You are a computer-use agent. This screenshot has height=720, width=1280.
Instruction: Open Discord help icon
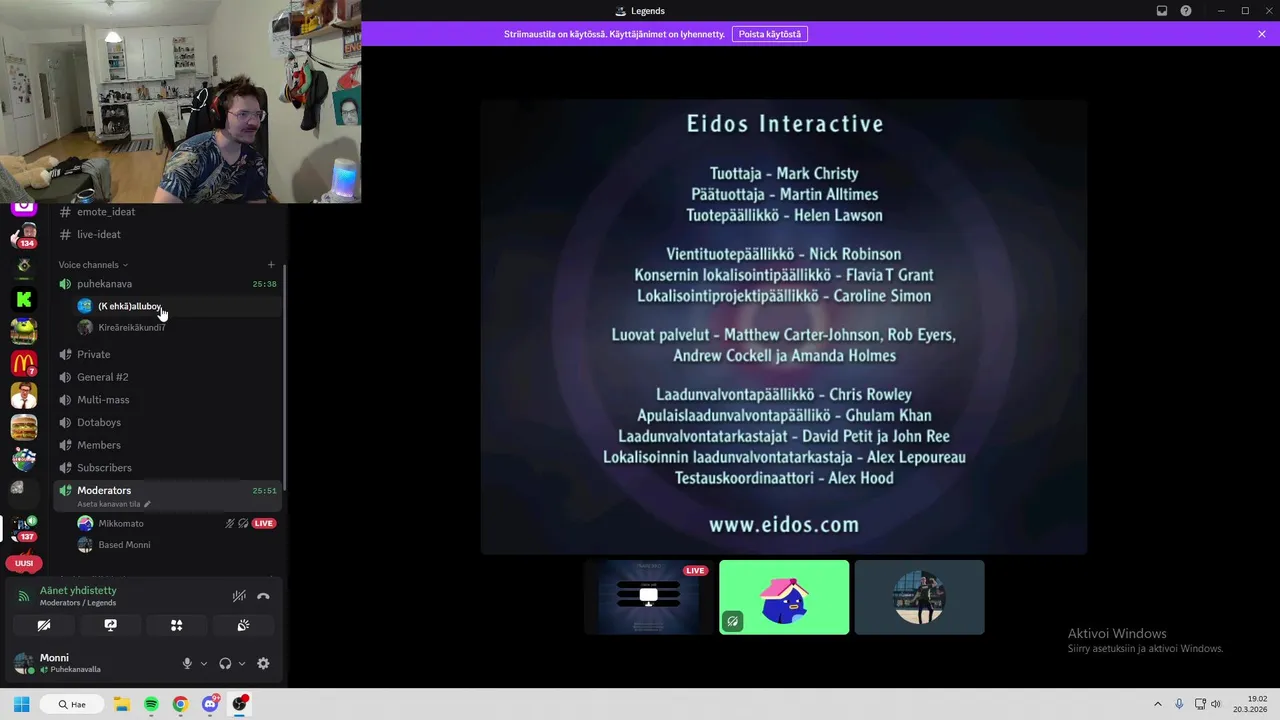[x=1186, y=11]
